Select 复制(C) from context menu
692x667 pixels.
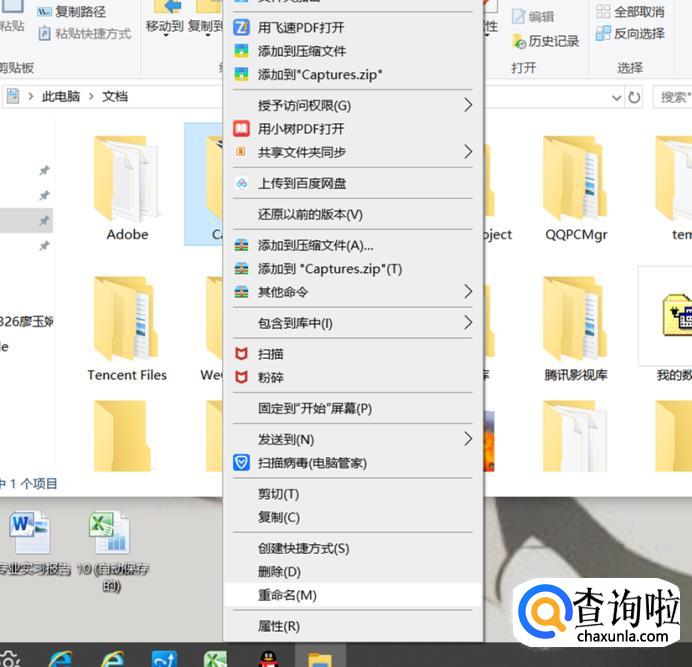pyautogui.click(x=353, y=517)
